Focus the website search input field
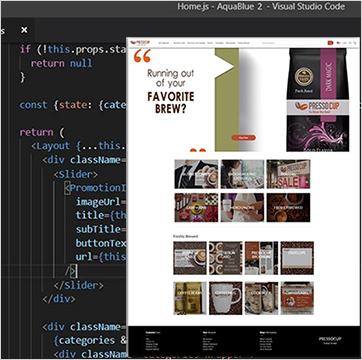The image size is (362, 360). (x=294, y=43)
